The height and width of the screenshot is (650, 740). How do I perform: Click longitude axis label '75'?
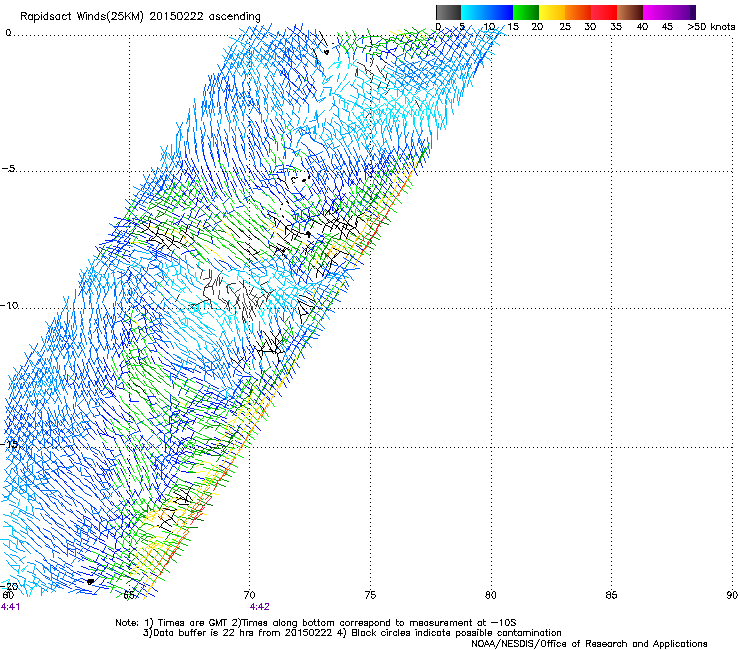click(370, 595)
